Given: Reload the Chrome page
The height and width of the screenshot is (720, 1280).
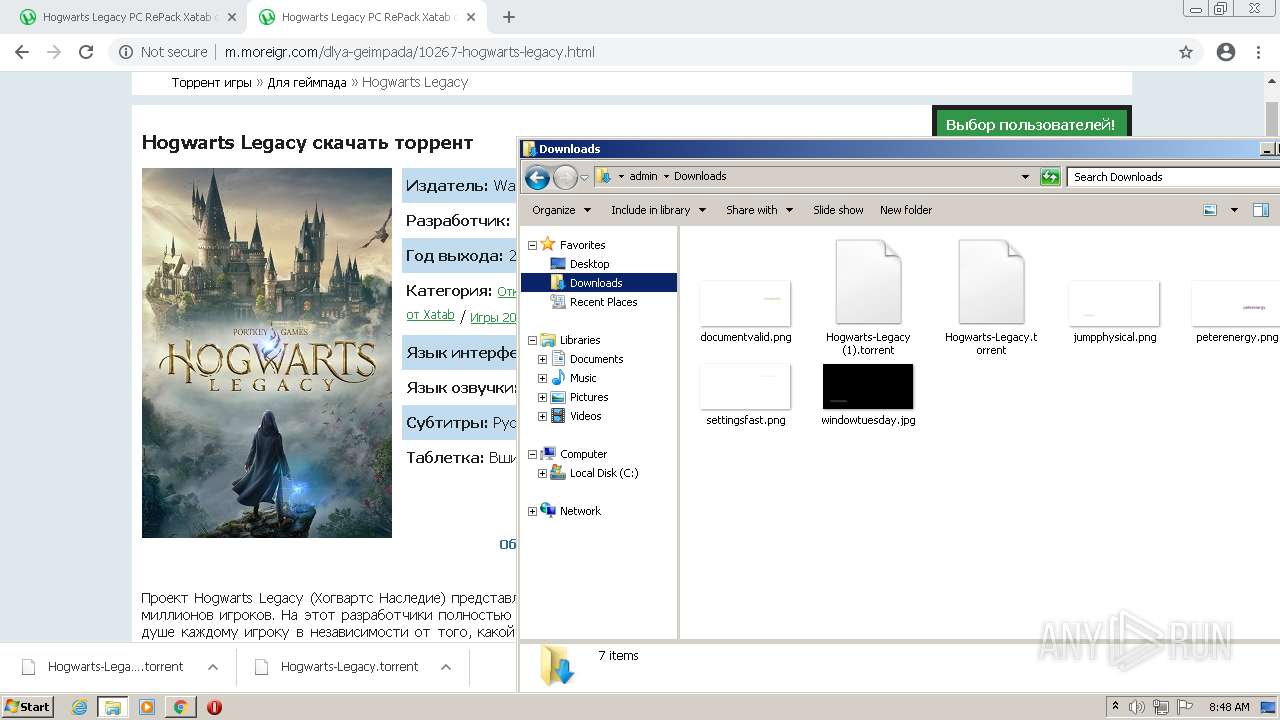Looking at the screenshot, I should (x=86, y=52).
